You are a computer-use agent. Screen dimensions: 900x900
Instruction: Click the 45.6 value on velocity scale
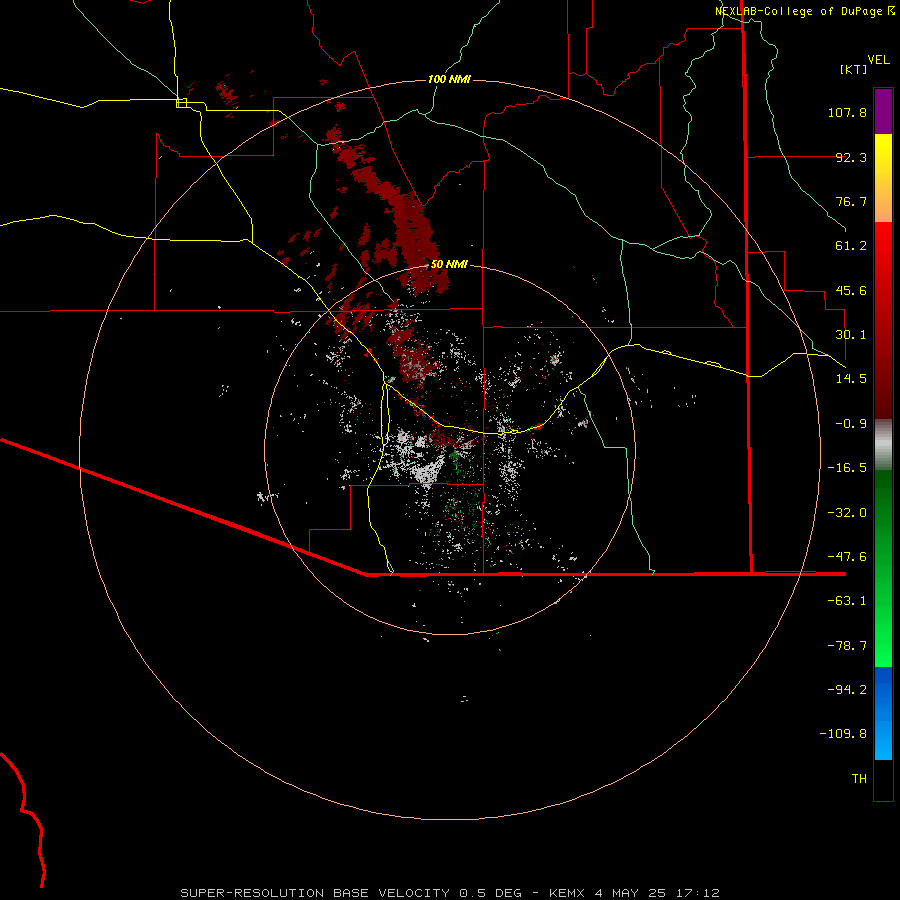click(851, 290)
